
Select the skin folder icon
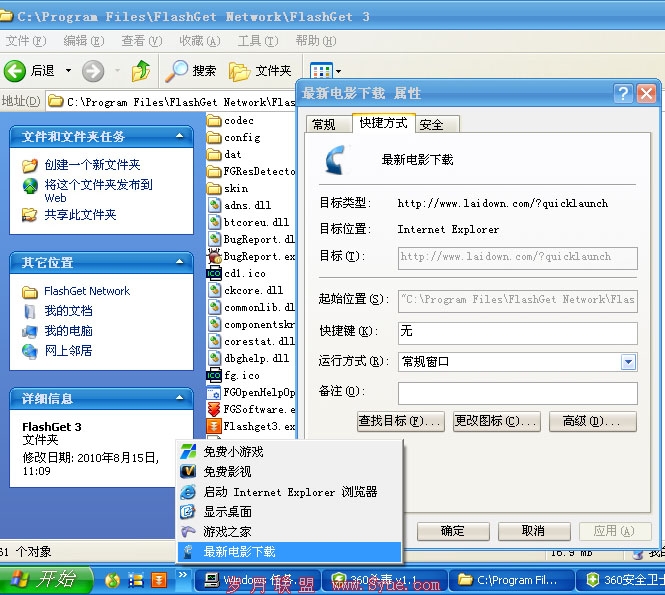point(214,188)
